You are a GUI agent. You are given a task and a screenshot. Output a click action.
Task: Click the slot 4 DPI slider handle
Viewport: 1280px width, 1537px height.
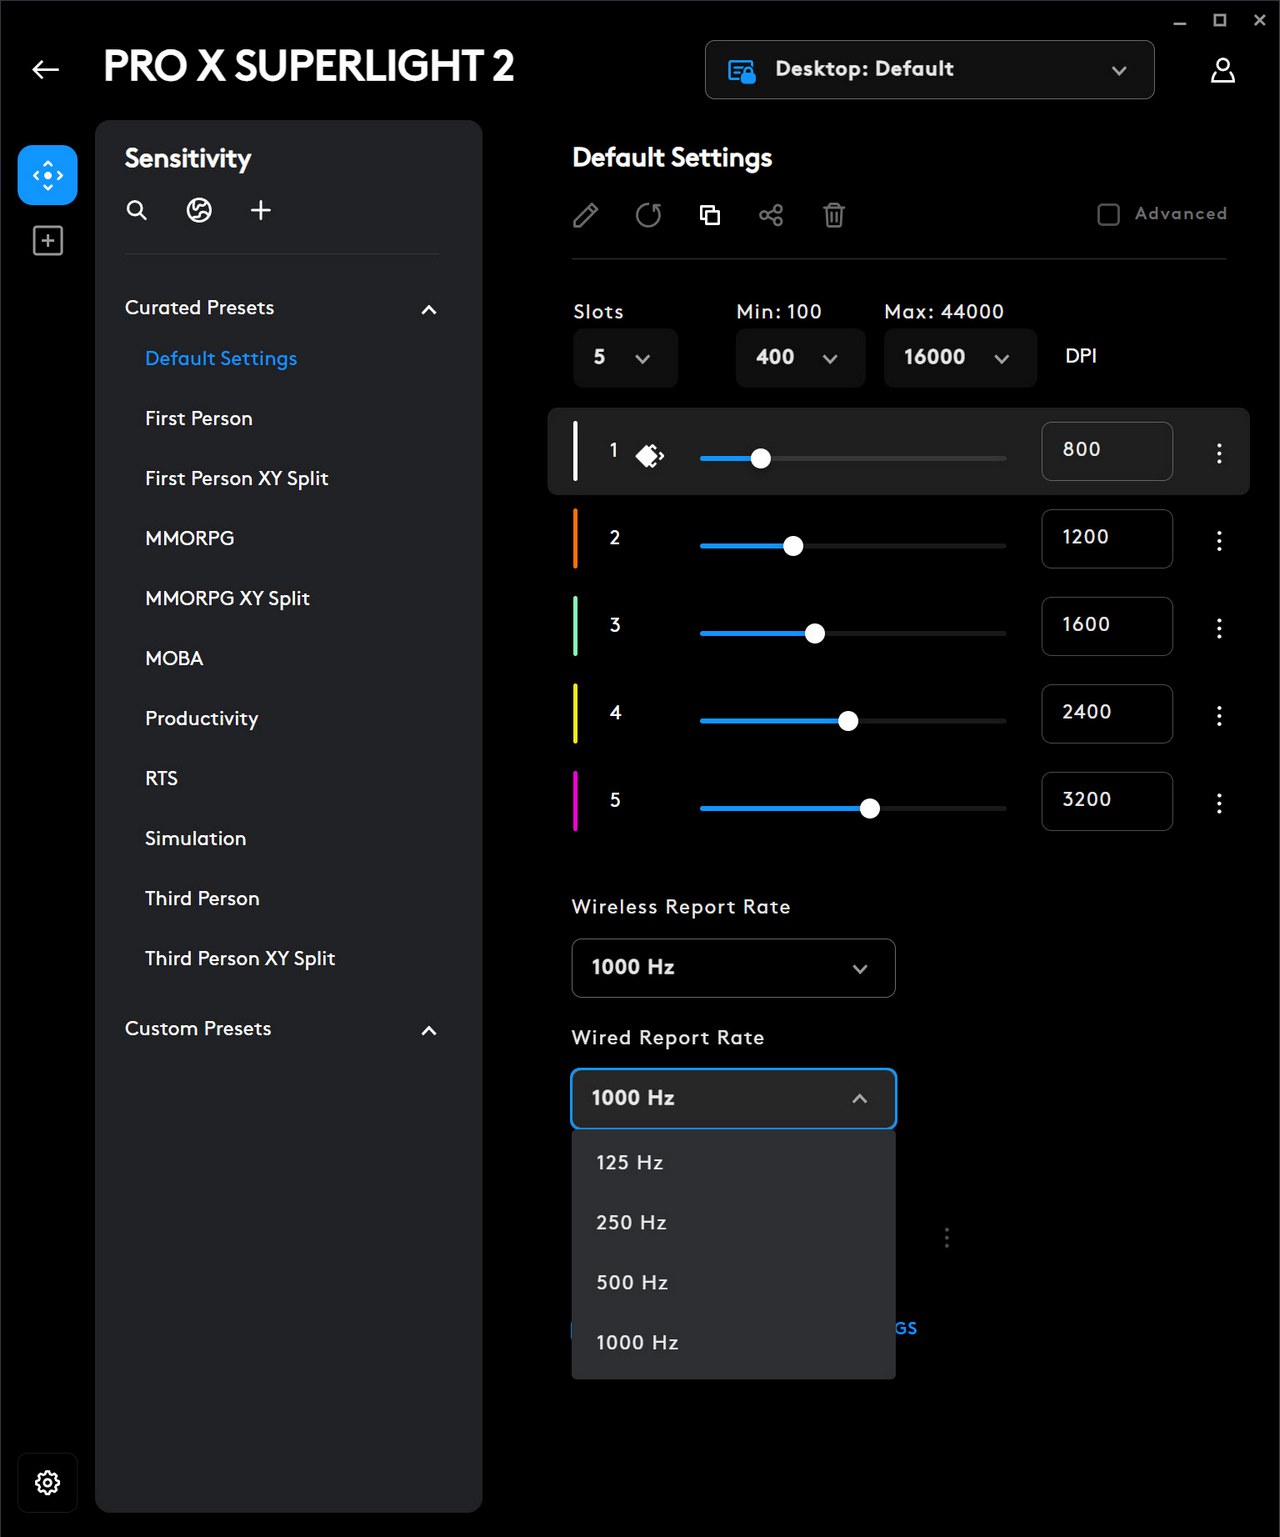coord(848,721)
